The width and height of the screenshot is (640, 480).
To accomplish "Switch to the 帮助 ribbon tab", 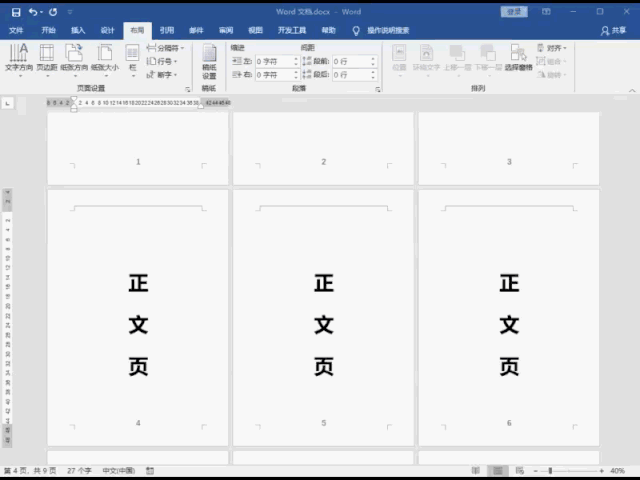I will (x=328, y=30).
